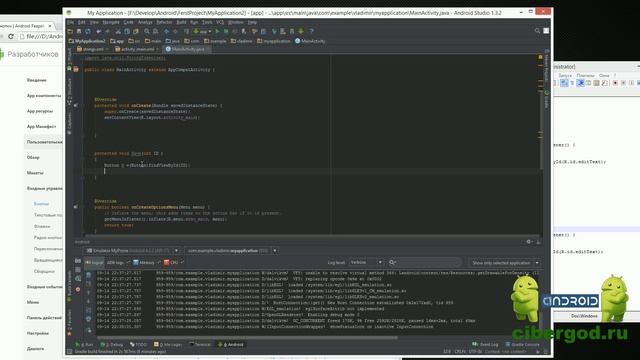The height and width of the screenshot is (360, 640).
Task: Open the Debug tool window button
Action: click(x=111, y=344)
